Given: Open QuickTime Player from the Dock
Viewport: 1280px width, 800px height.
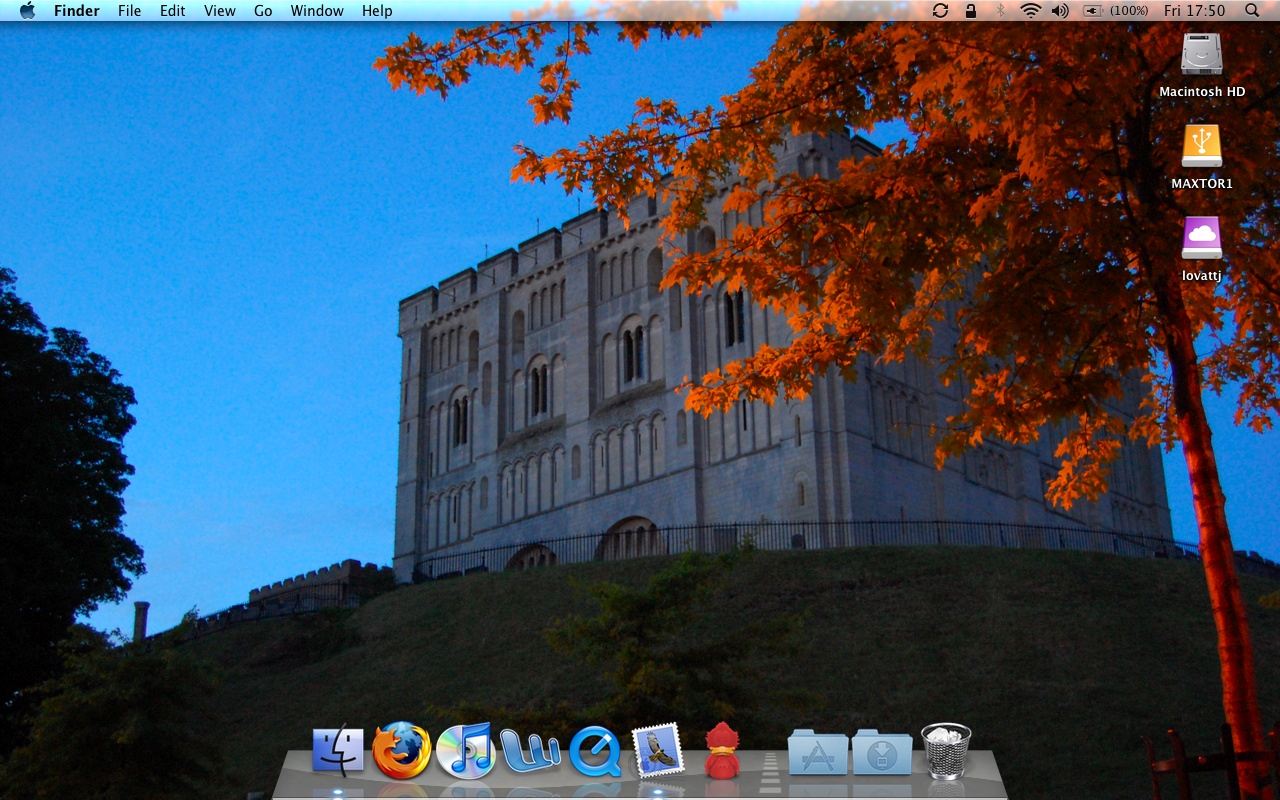Looking at the screenshot, I should coord(595,751).
